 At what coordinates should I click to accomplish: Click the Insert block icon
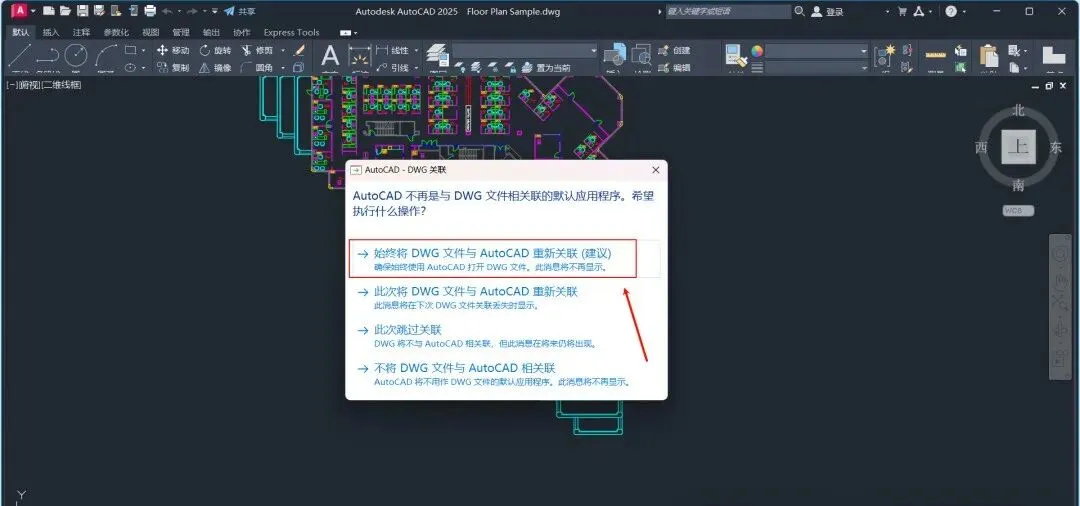point(614,56)
